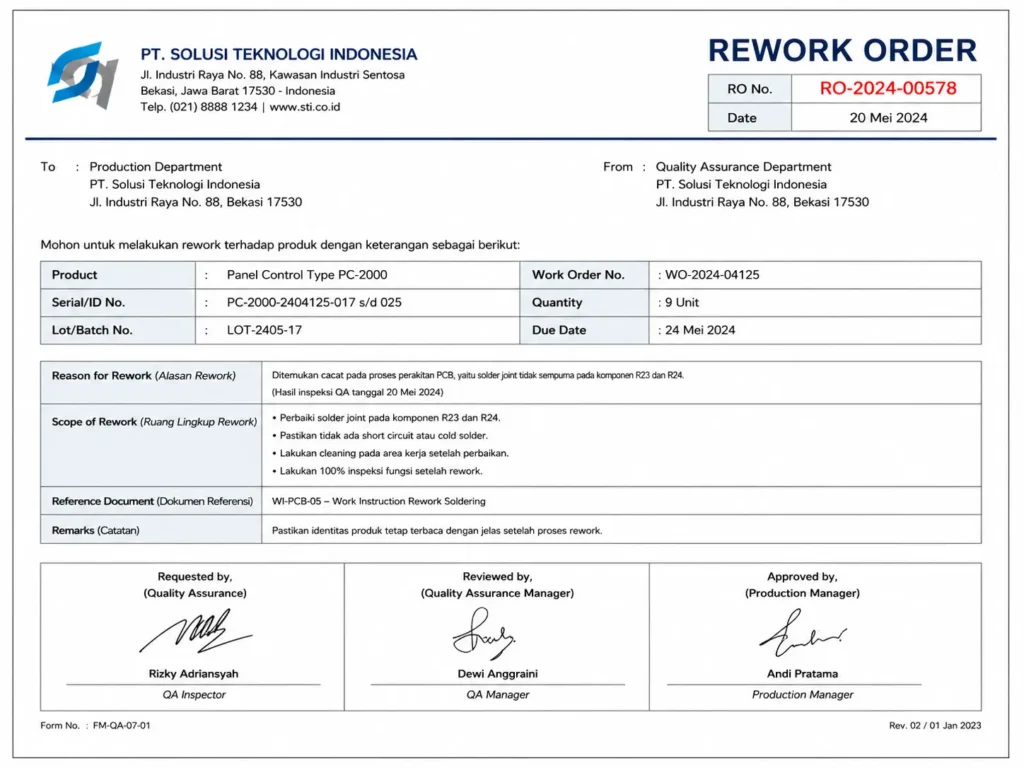Click the Due Date label cell
1024x768 pixels.
584,330
